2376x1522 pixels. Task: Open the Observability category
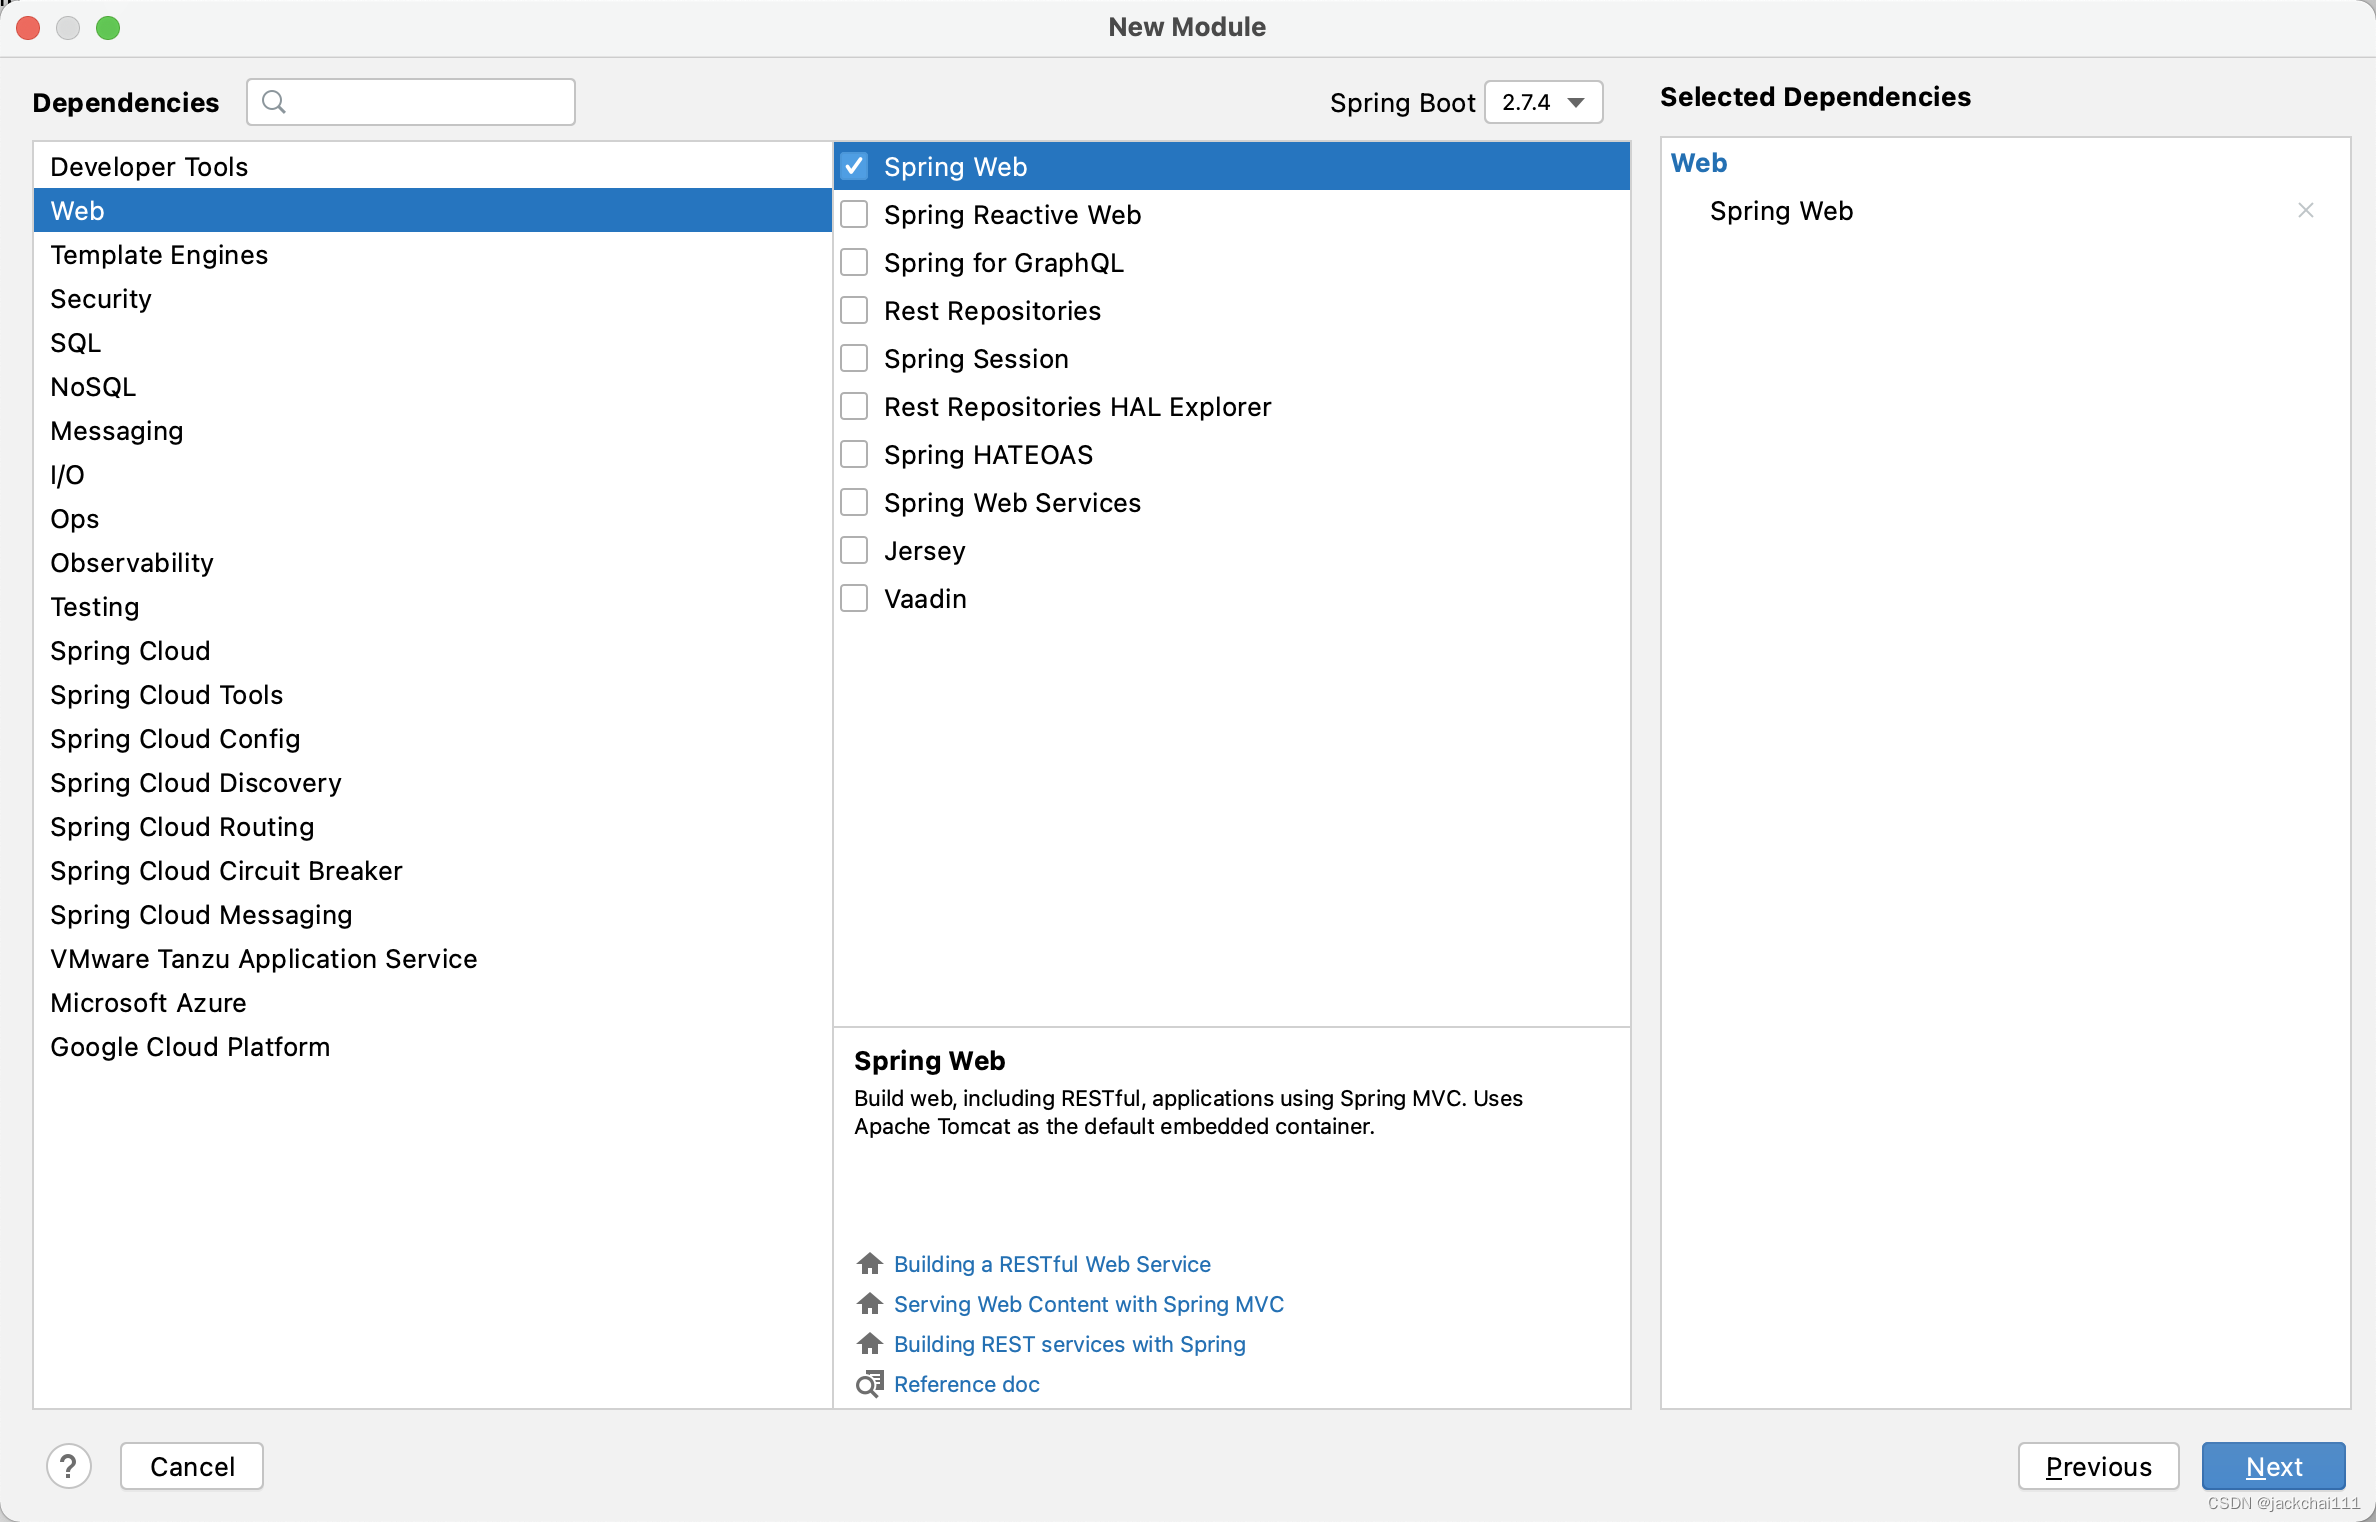pyautogui.click(x=432, y=562)
